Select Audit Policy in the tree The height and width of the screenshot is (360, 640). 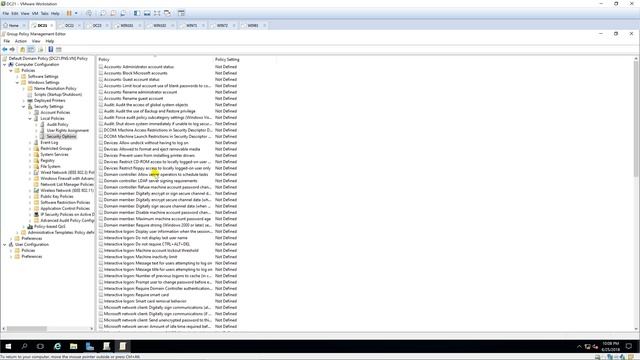pos(58,124)
